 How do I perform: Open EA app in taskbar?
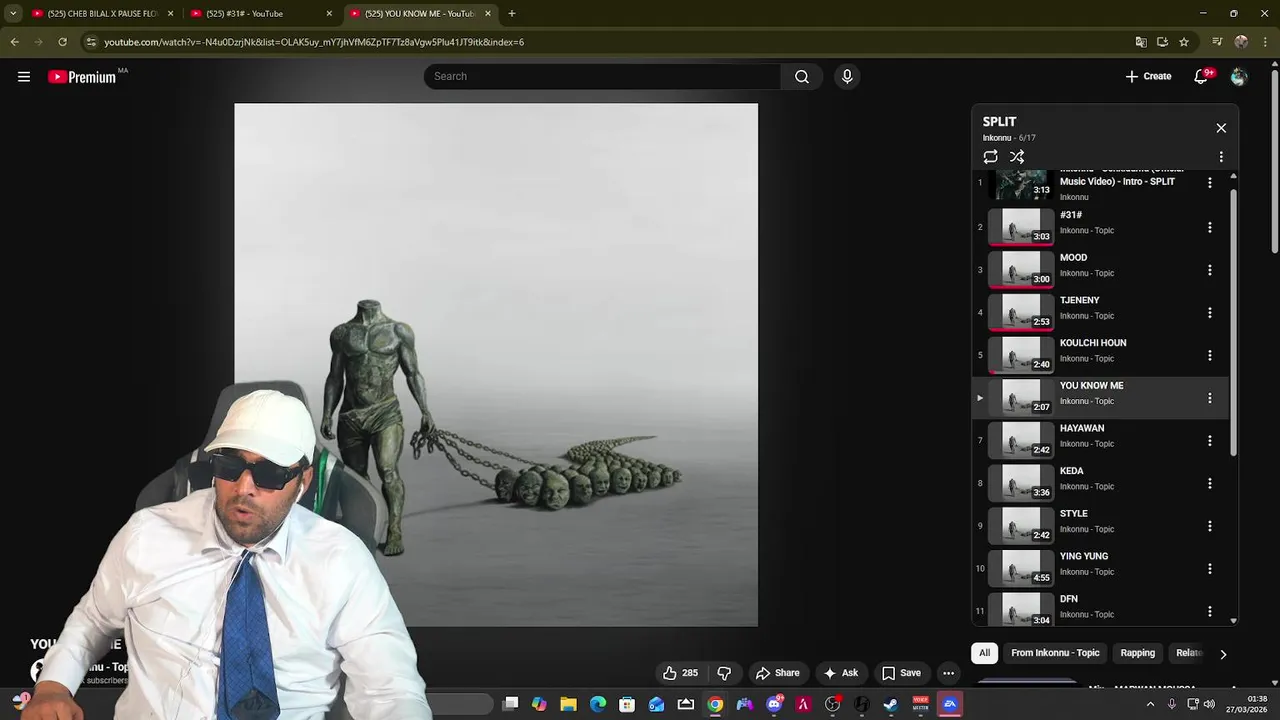(x=950, y=704)
